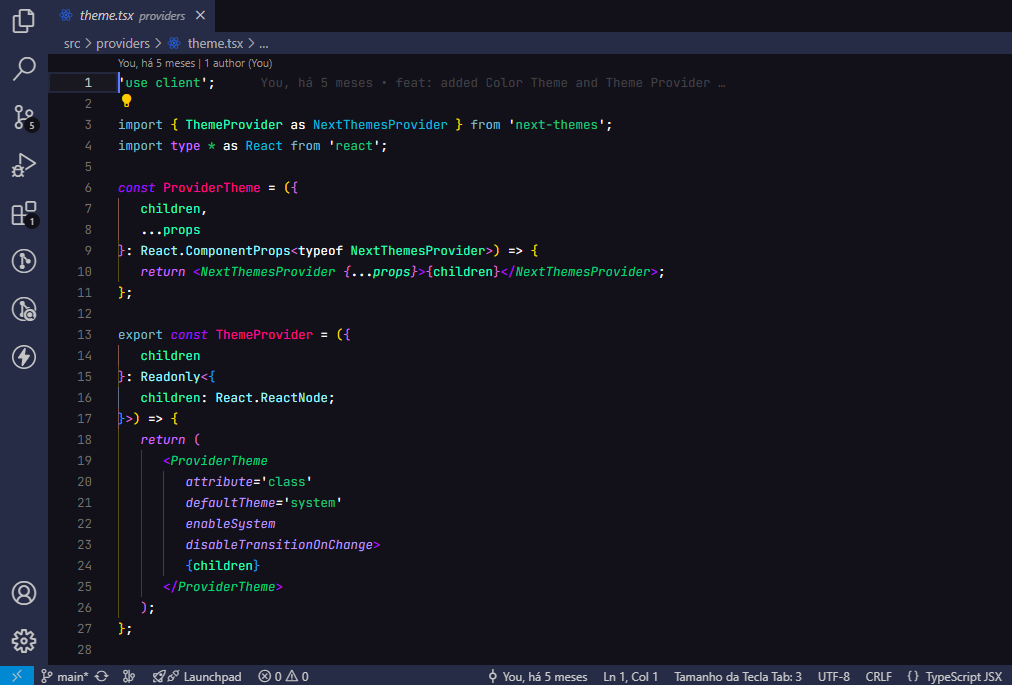Click the providers breadcrumb segment
The width and height of the screenshot is (1012, 685).
[123, 43]
